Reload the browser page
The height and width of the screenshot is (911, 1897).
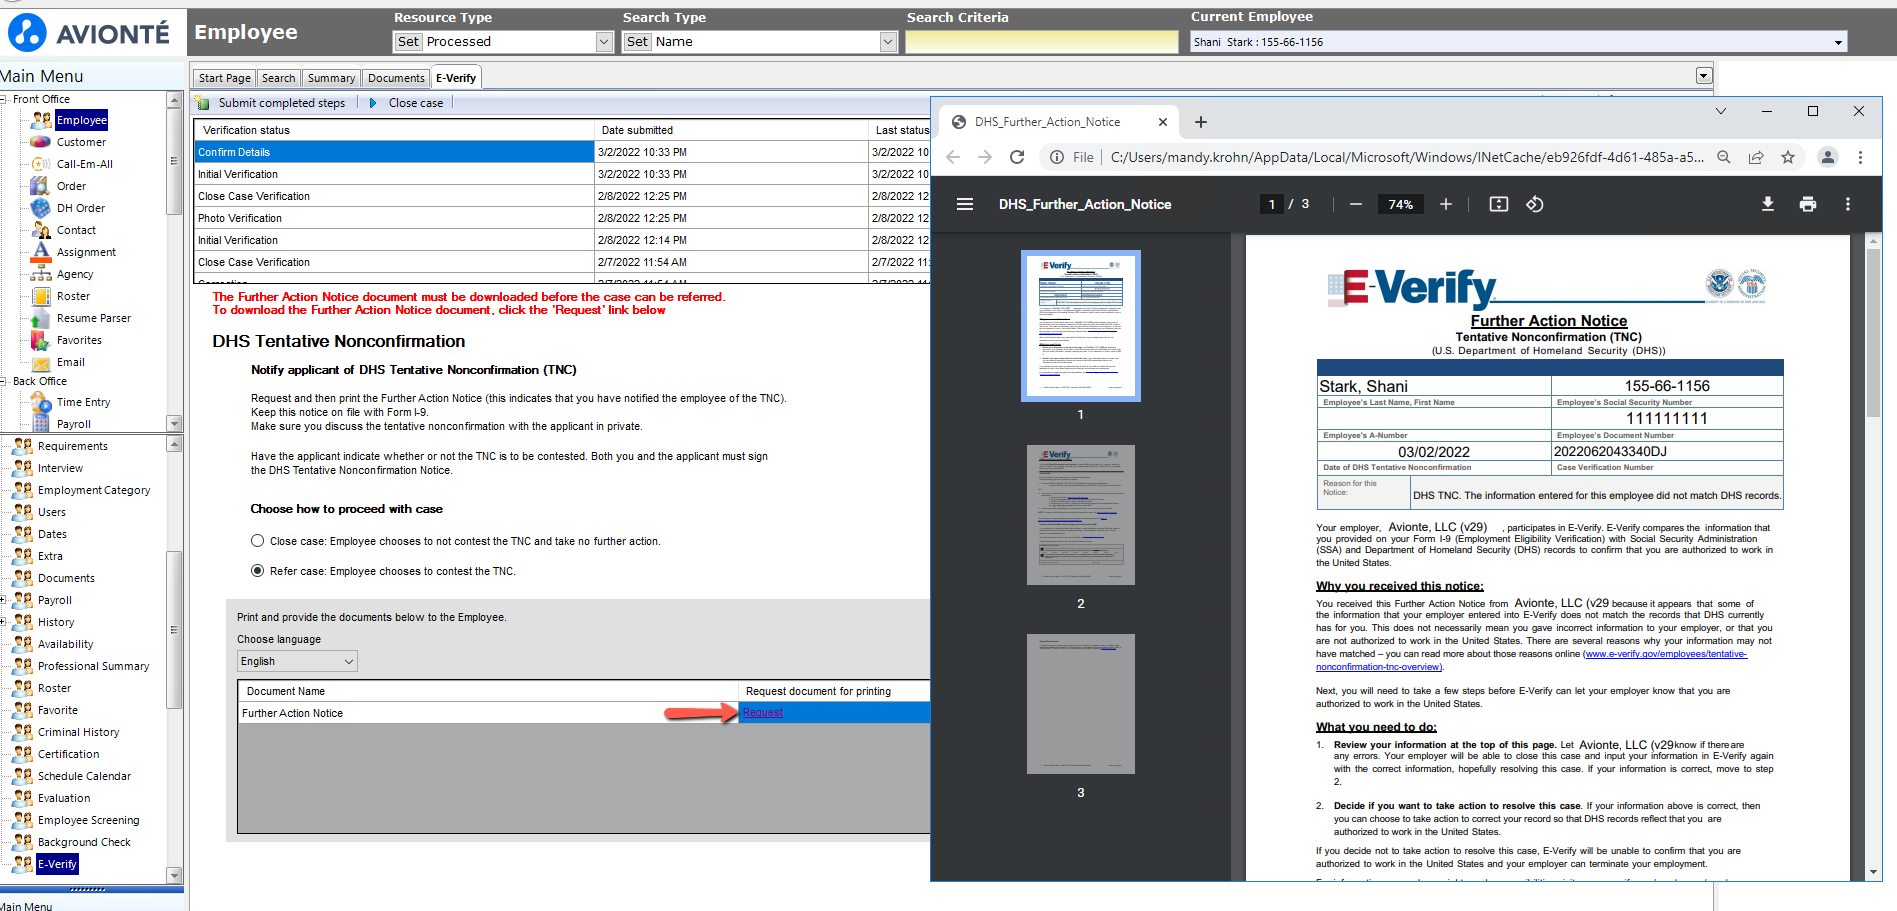coord(1017,157)
